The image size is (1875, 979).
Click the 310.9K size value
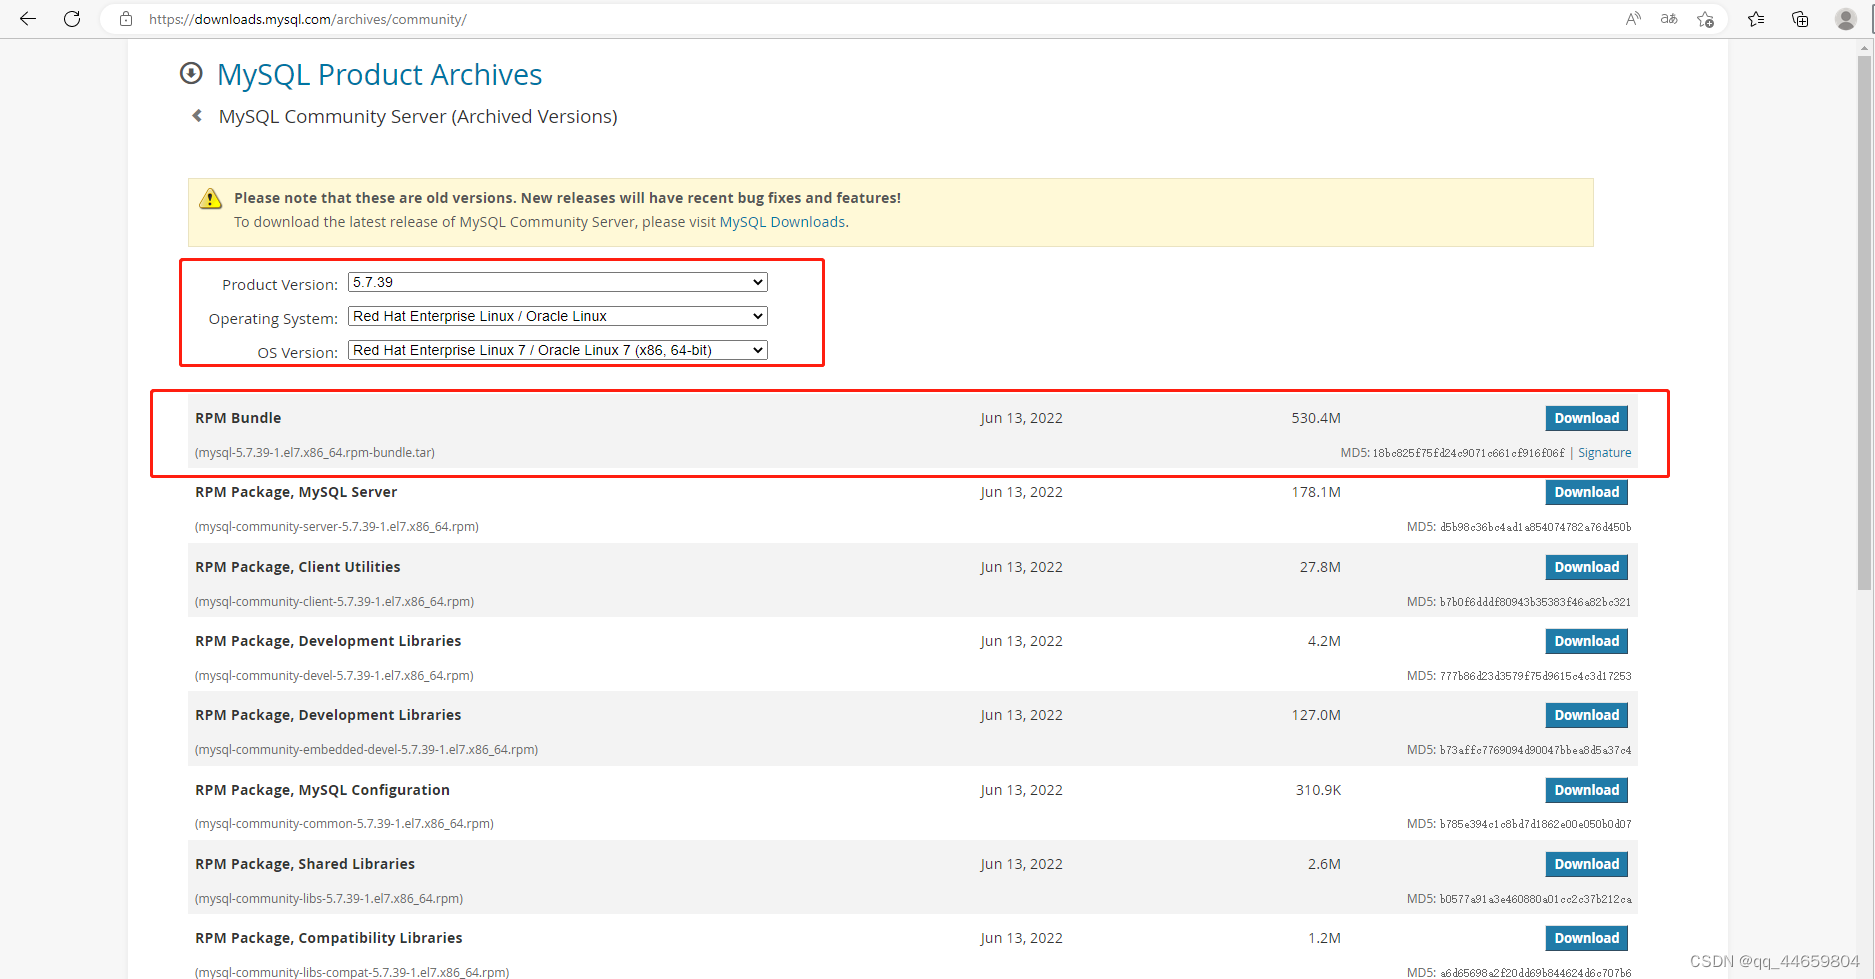1319,790
